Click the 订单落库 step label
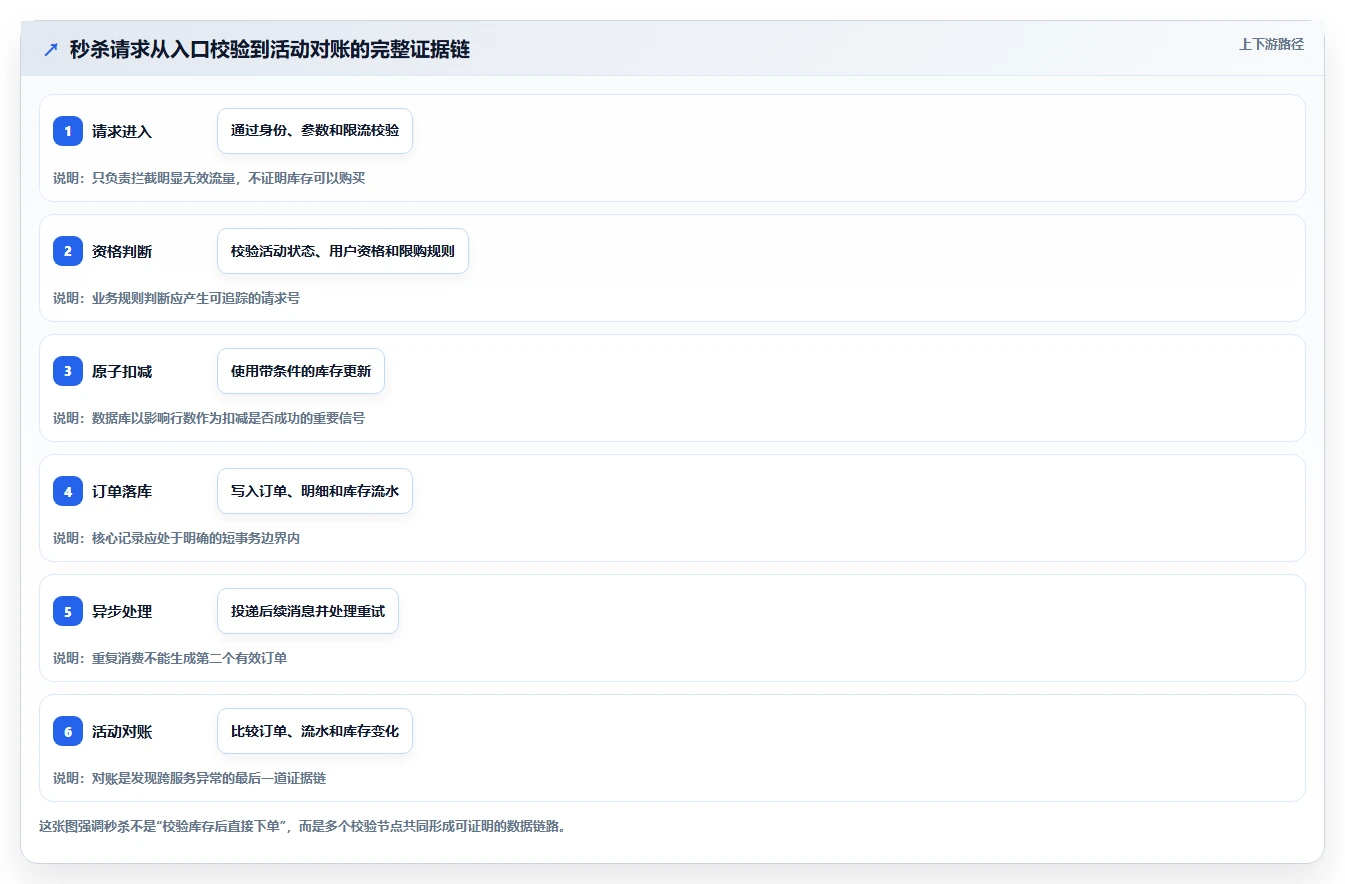 122,491
